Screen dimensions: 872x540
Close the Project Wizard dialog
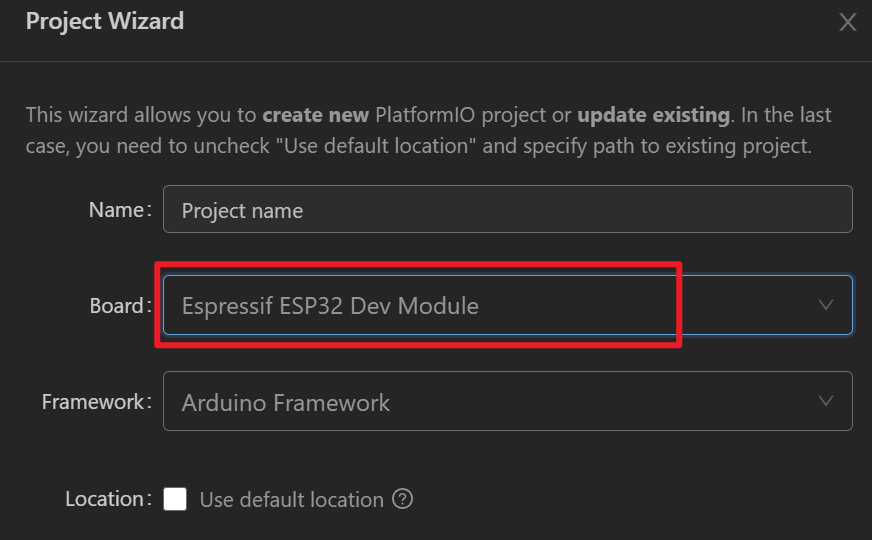[x=848, y=22]
